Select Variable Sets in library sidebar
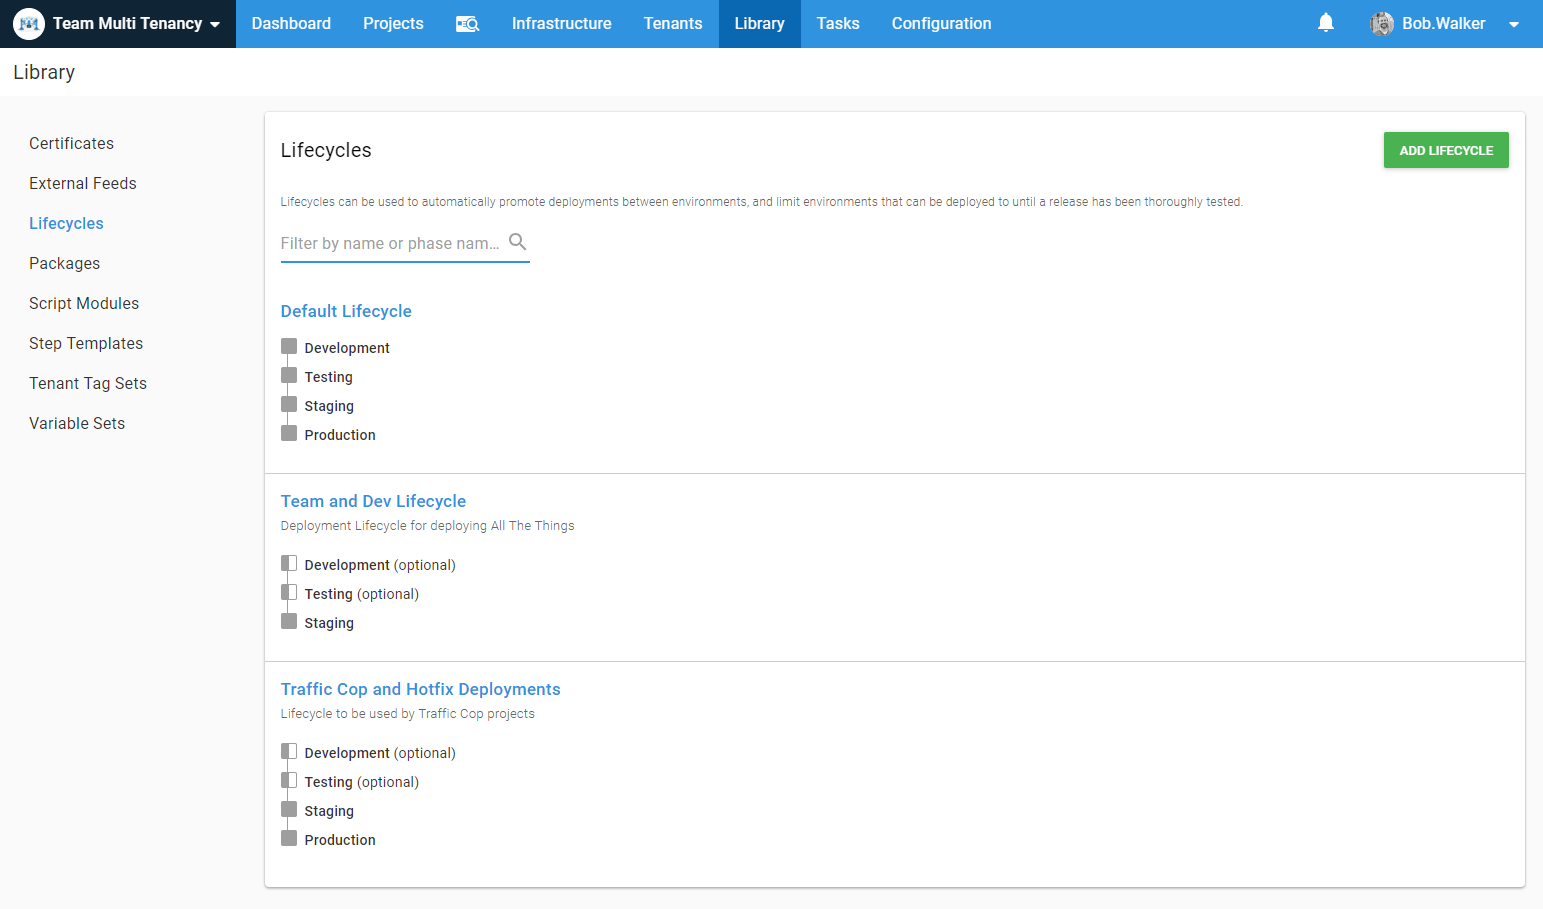Screen dimensions: 1543x909 (x=77, y=423)
